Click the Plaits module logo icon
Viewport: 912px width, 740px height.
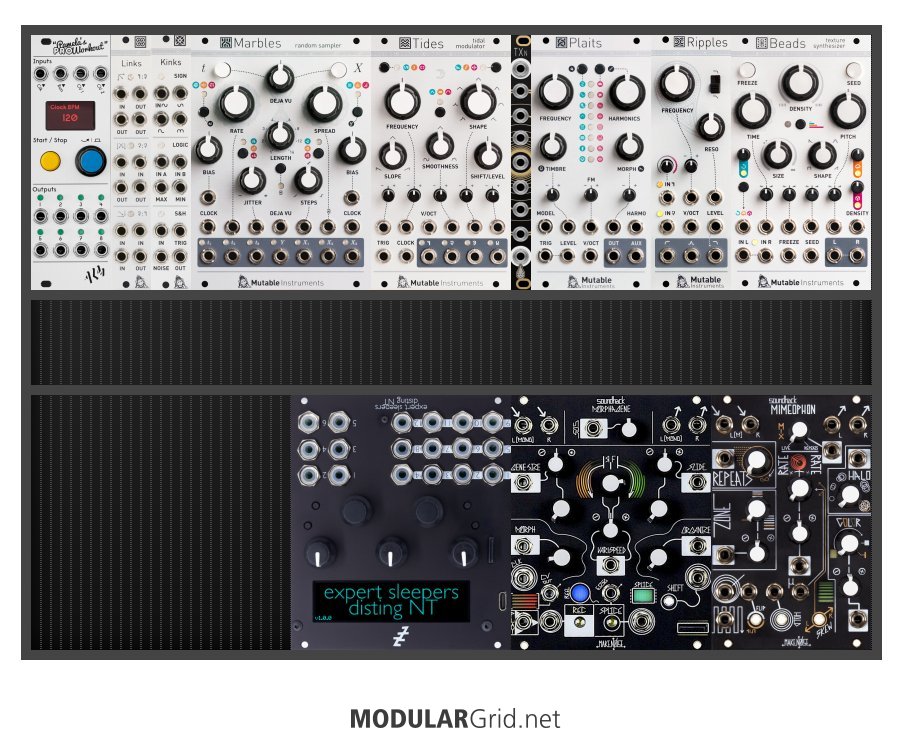561,42
